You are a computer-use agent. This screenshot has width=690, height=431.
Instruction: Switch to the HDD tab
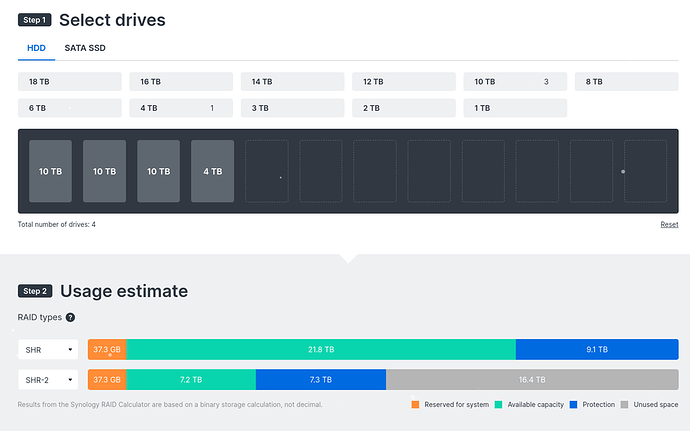click(36, 48)
